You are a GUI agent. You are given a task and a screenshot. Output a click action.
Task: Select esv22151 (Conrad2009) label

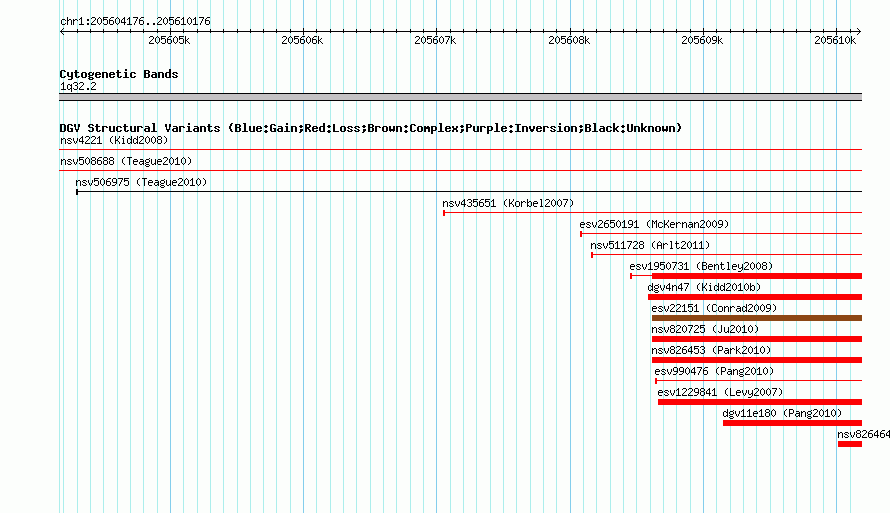(x=714, y=308)
